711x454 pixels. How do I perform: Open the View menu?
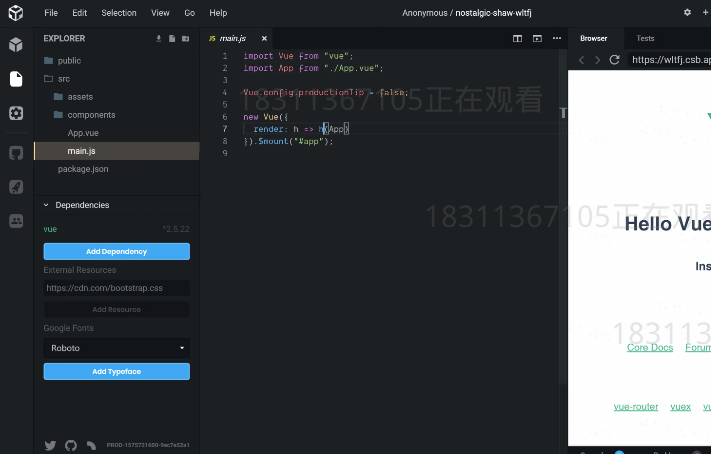[x=160, y=13]
